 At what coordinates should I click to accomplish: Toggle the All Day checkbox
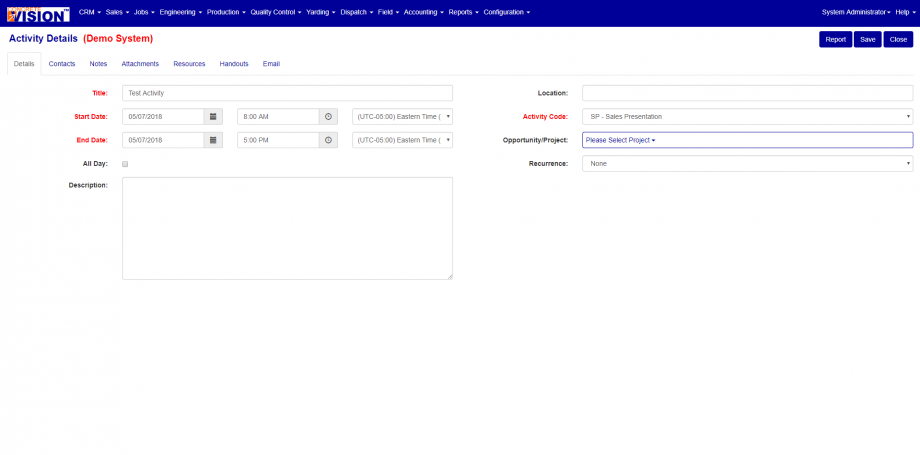tap(125, 164)
